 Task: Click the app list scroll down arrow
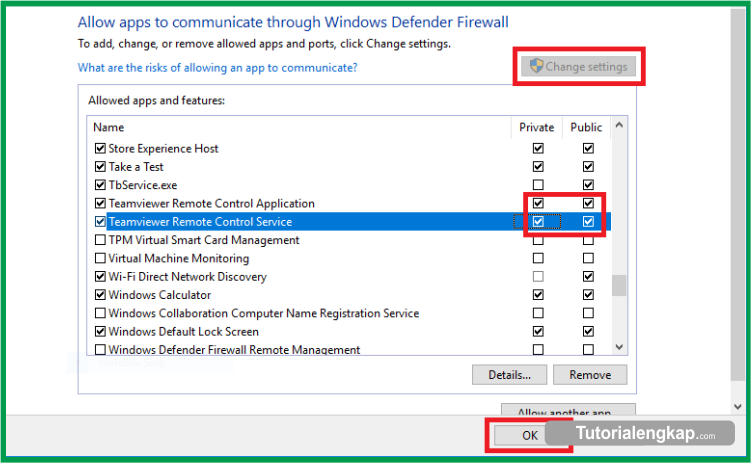619,347
